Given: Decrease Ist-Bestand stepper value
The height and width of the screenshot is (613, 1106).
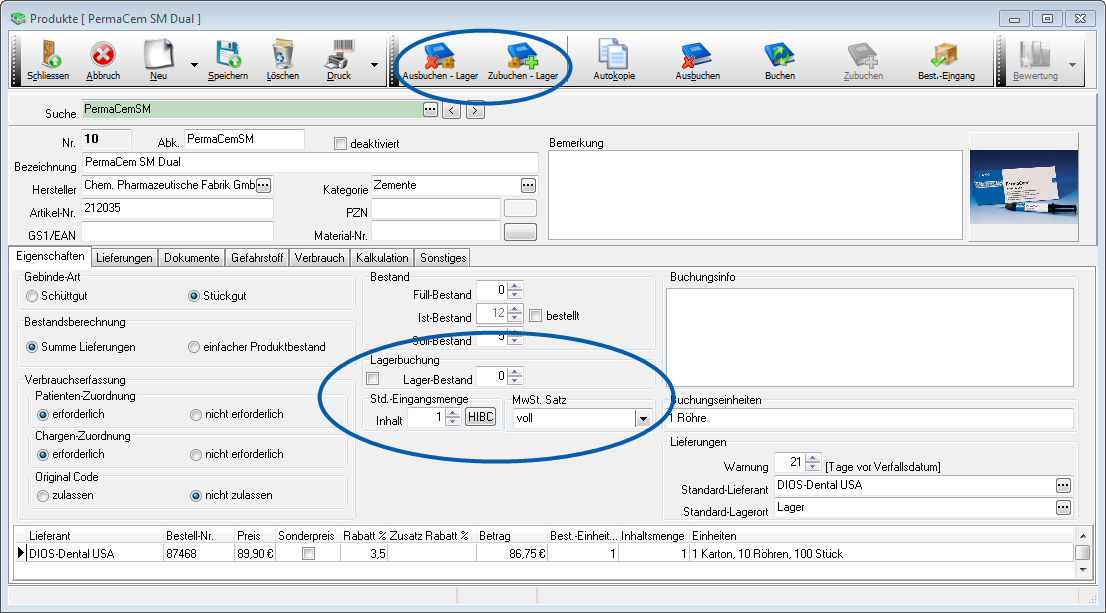Looking at the screenshot, I should pyautogui.click(x=515, y=317).
